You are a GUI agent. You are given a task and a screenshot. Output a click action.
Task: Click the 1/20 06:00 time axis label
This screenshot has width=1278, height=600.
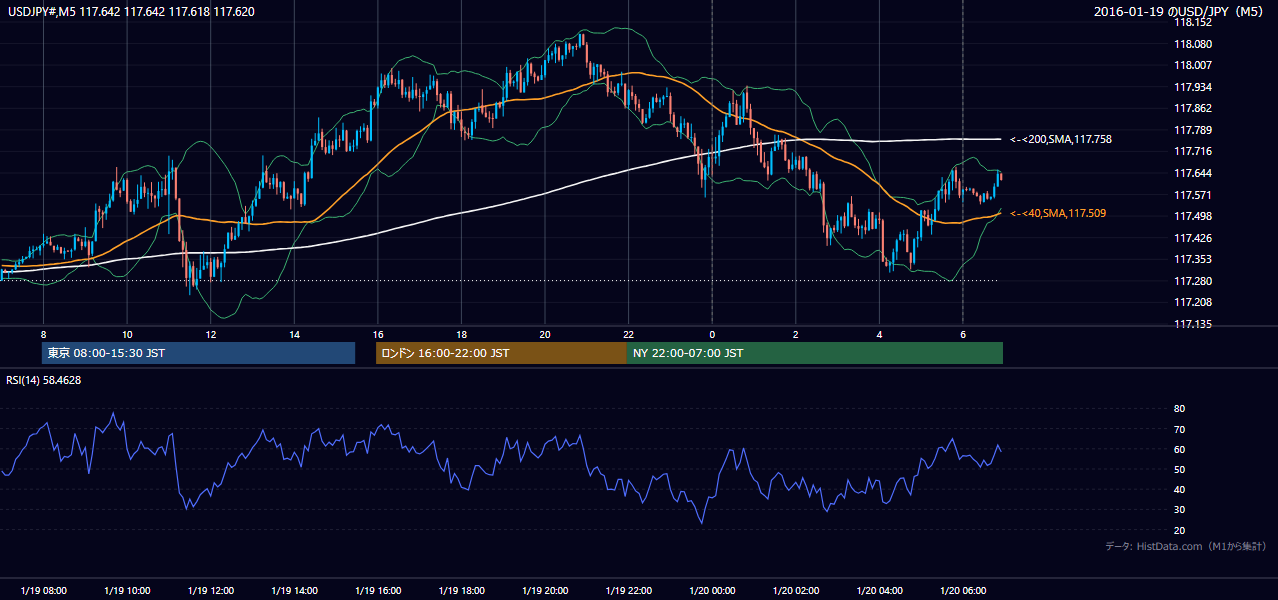click(963, 590)
